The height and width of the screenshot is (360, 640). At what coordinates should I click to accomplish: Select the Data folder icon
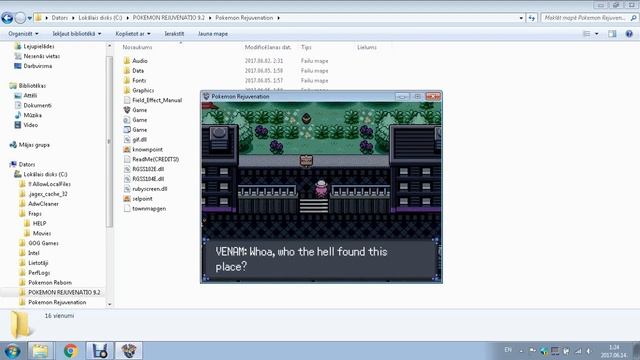(127, 71)
